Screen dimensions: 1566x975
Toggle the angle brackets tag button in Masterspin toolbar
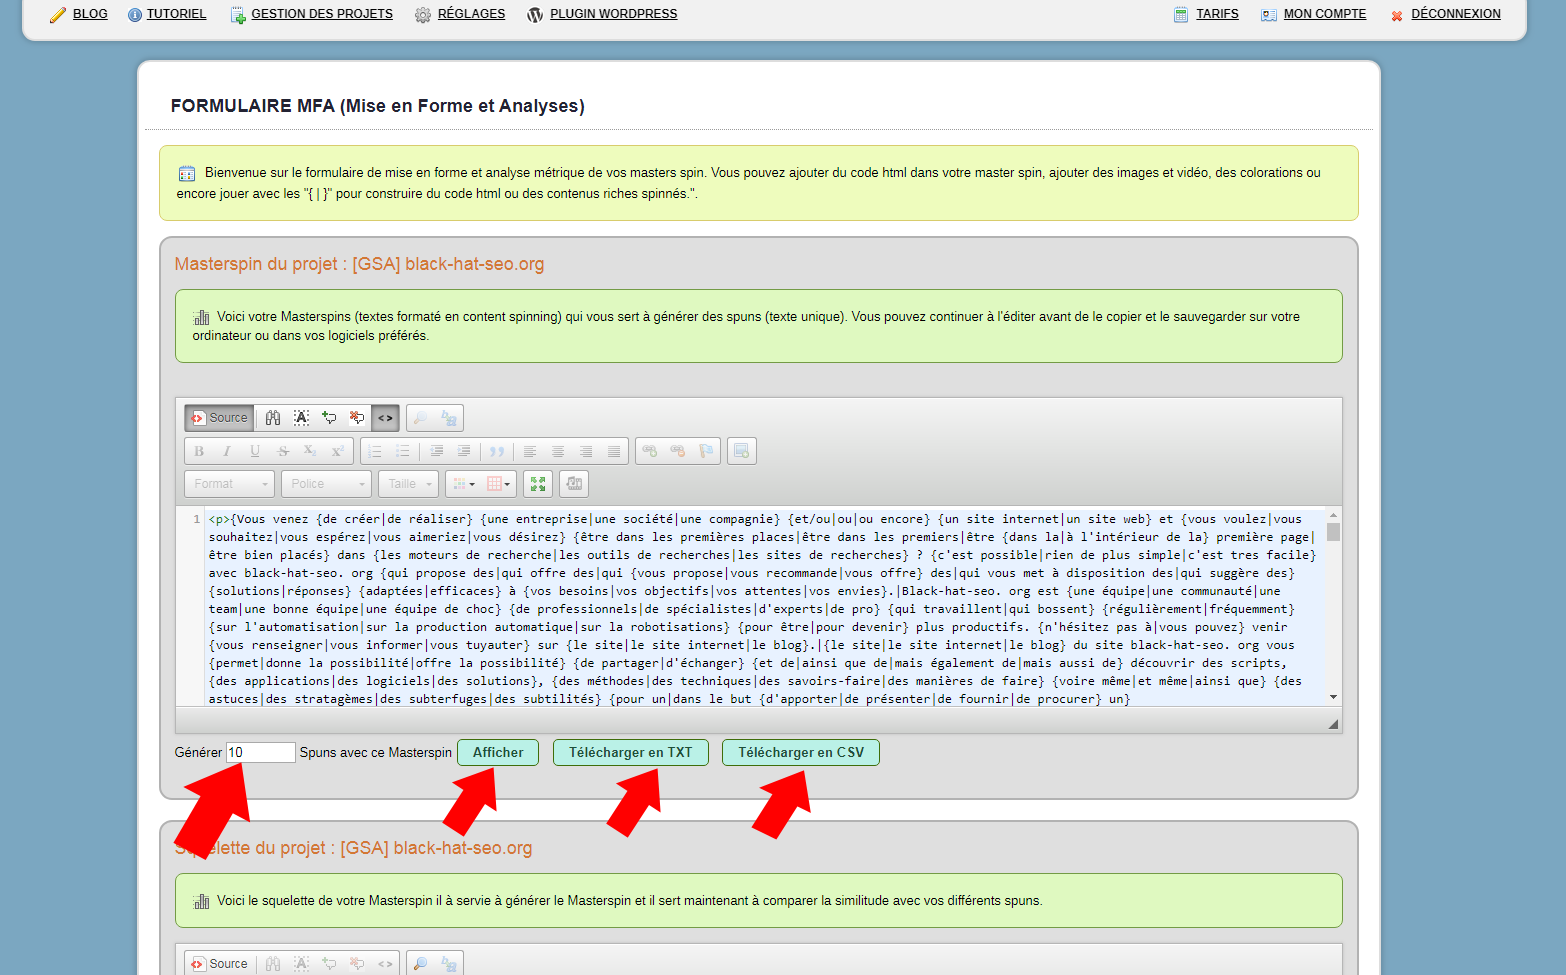[385, 418]
